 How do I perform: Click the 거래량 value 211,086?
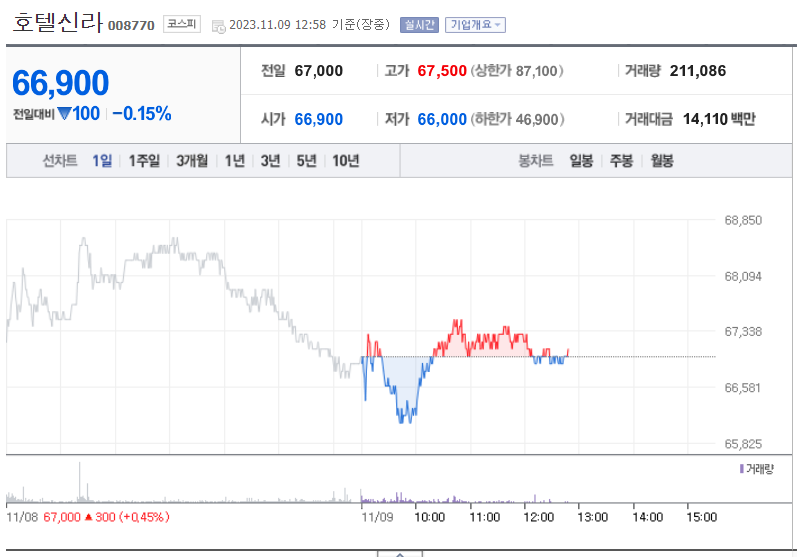(x=698, y=71)
